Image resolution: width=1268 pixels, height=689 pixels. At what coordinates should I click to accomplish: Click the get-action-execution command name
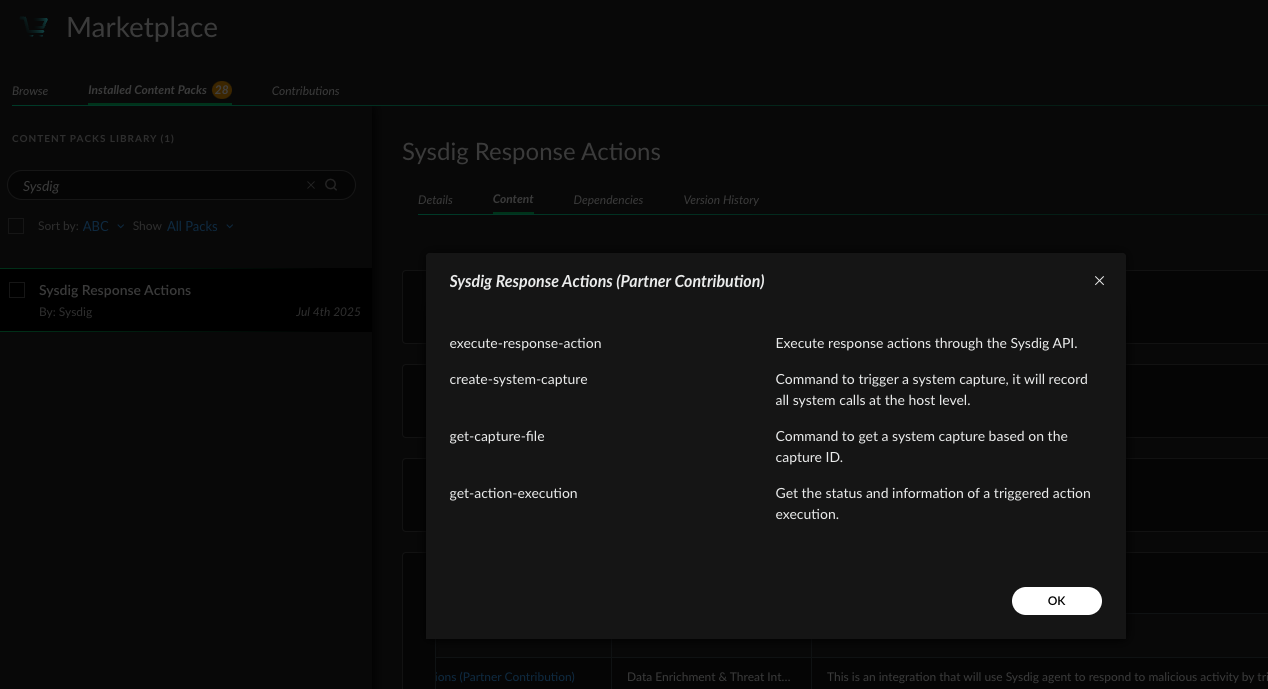[513, 493]
